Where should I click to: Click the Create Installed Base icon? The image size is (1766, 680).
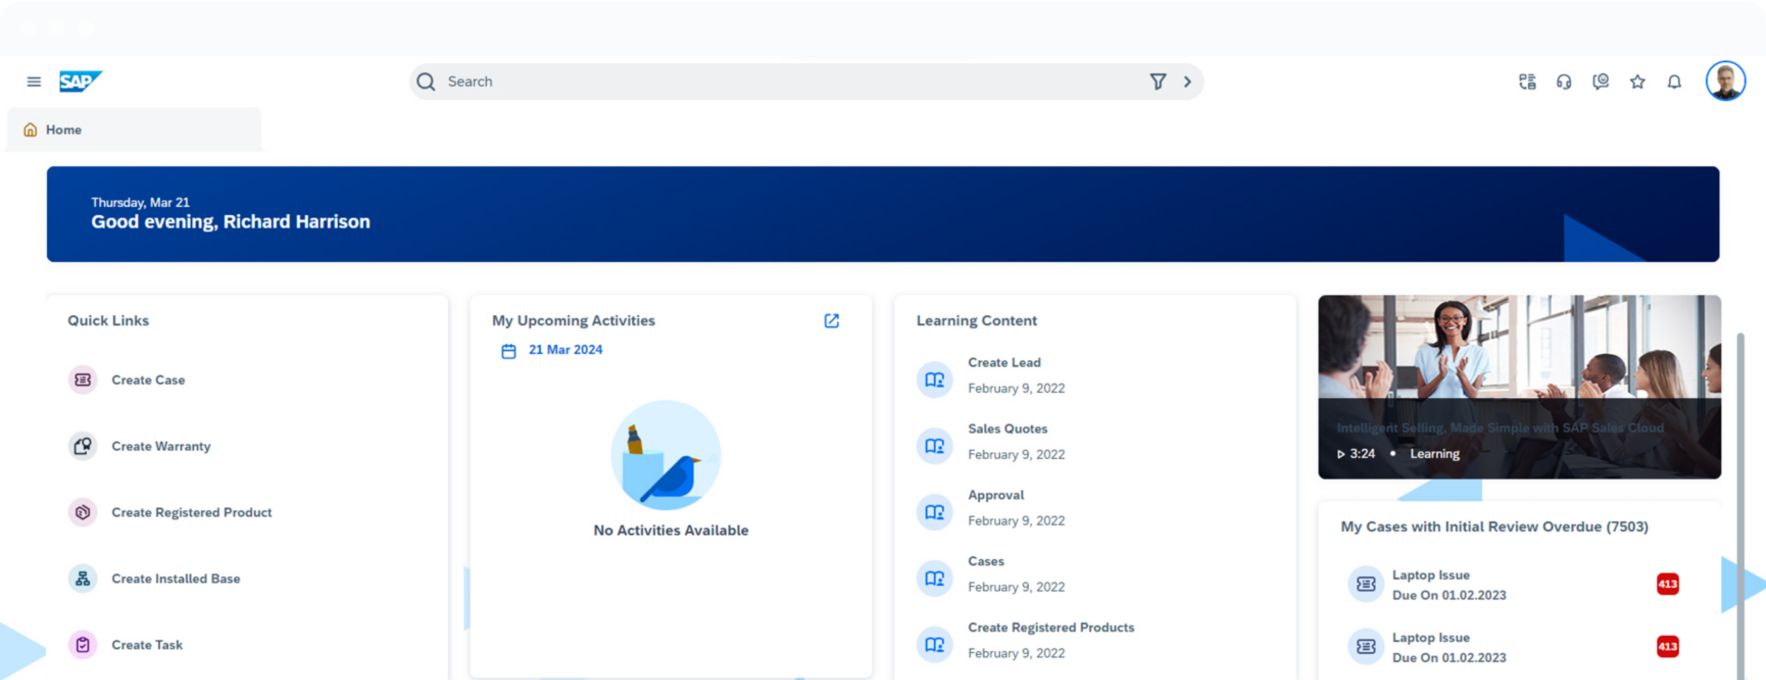click(x=83, y=579)
